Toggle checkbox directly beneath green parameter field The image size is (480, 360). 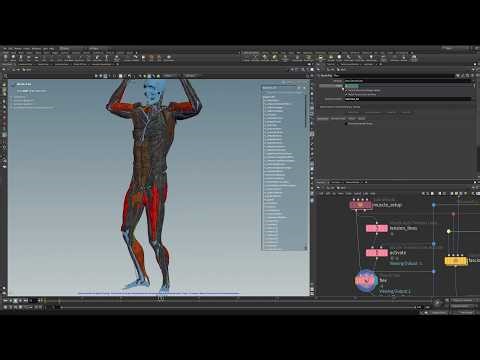[346, 90]
